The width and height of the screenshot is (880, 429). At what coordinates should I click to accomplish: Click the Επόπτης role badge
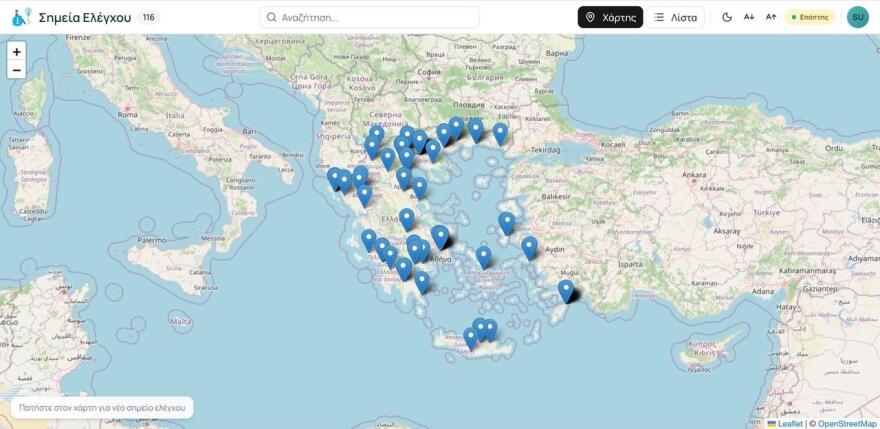click(809, 17)
